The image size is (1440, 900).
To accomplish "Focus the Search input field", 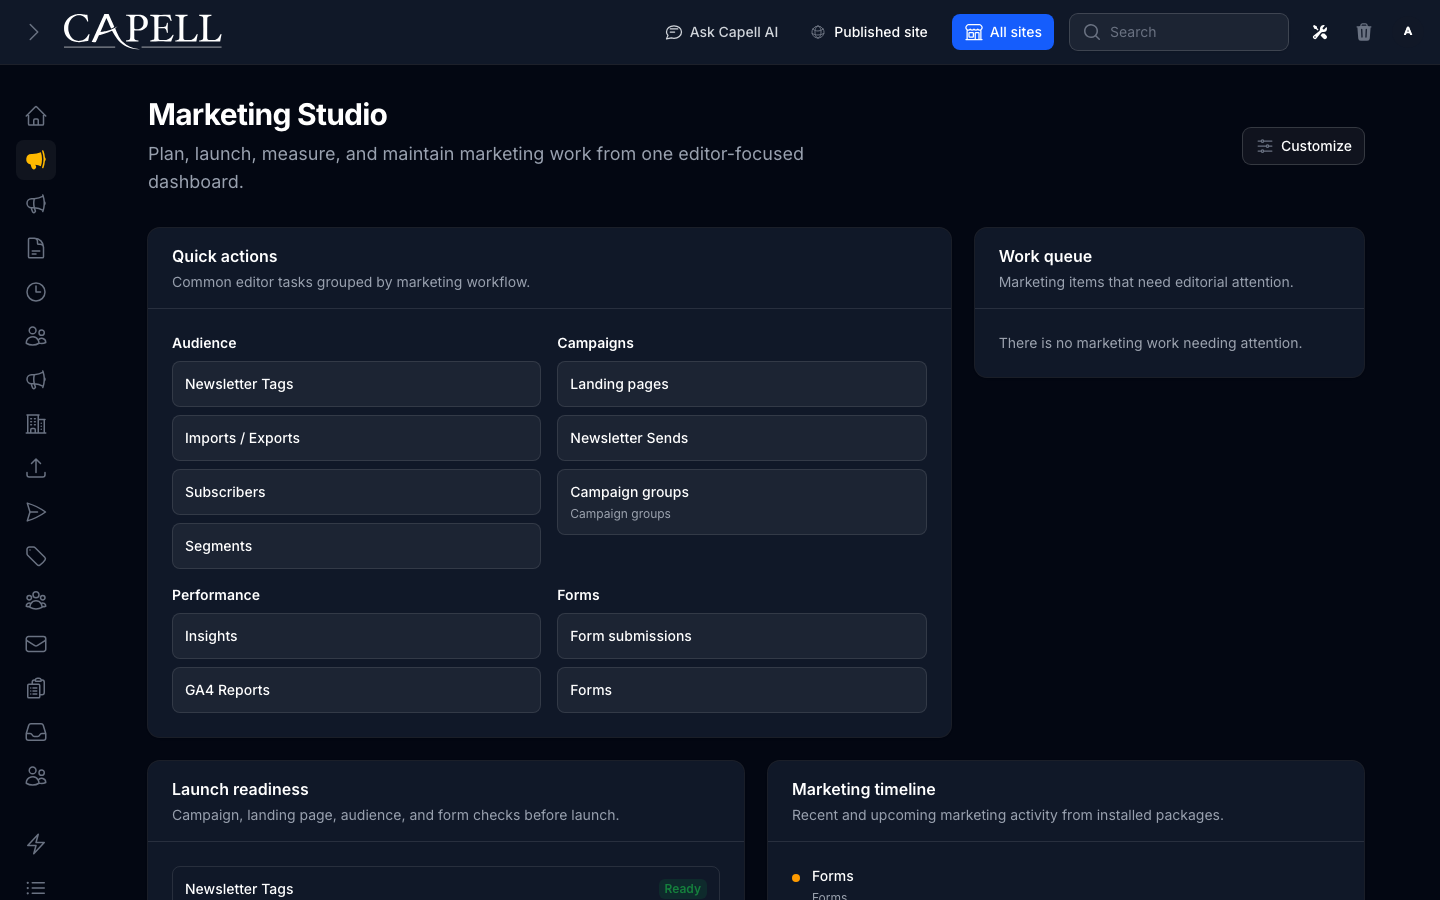I will click(x=1179, y=32).
